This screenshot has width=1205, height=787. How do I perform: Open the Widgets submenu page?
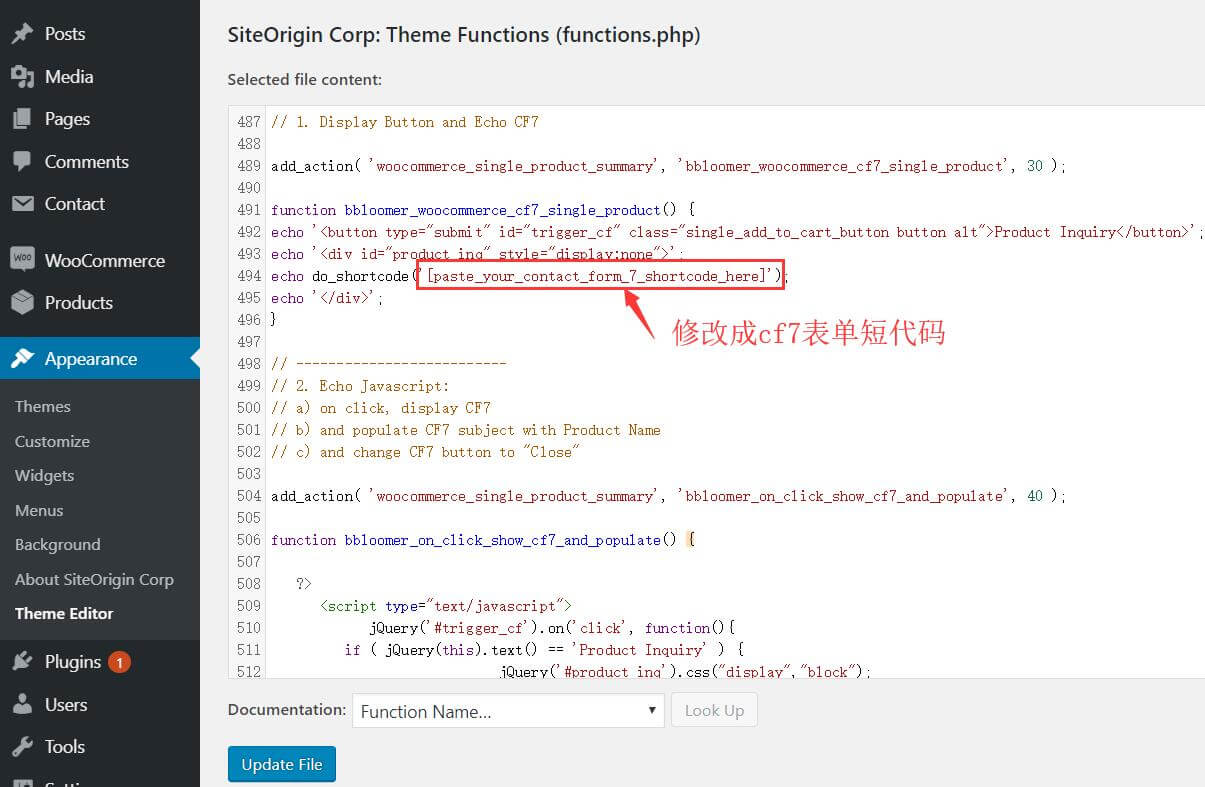(x=45, y=476)
